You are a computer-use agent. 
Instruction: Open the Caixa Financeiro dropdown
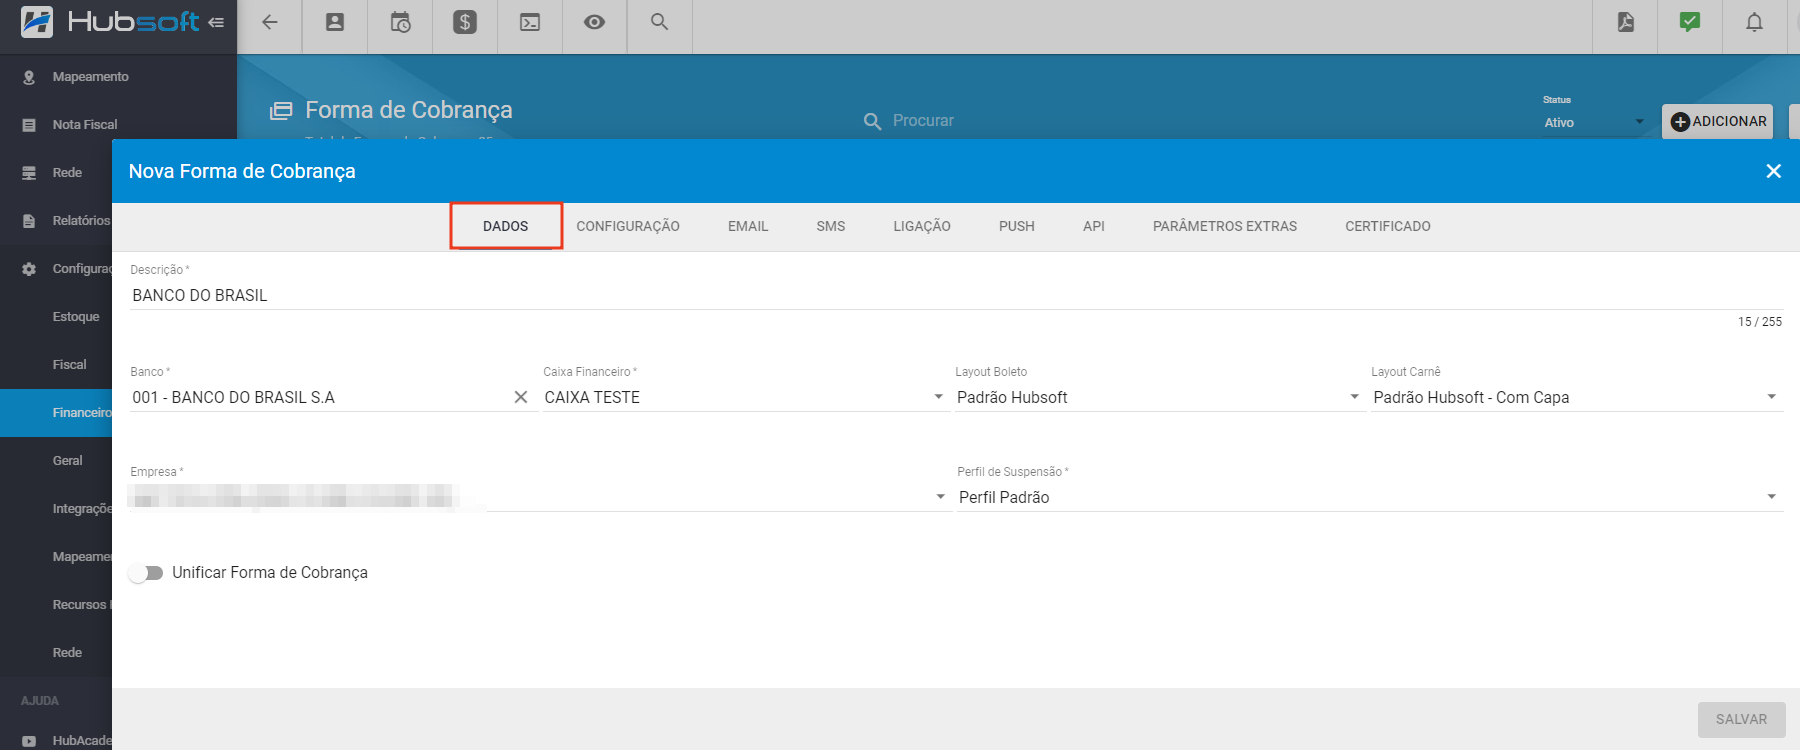click(746, 397)
